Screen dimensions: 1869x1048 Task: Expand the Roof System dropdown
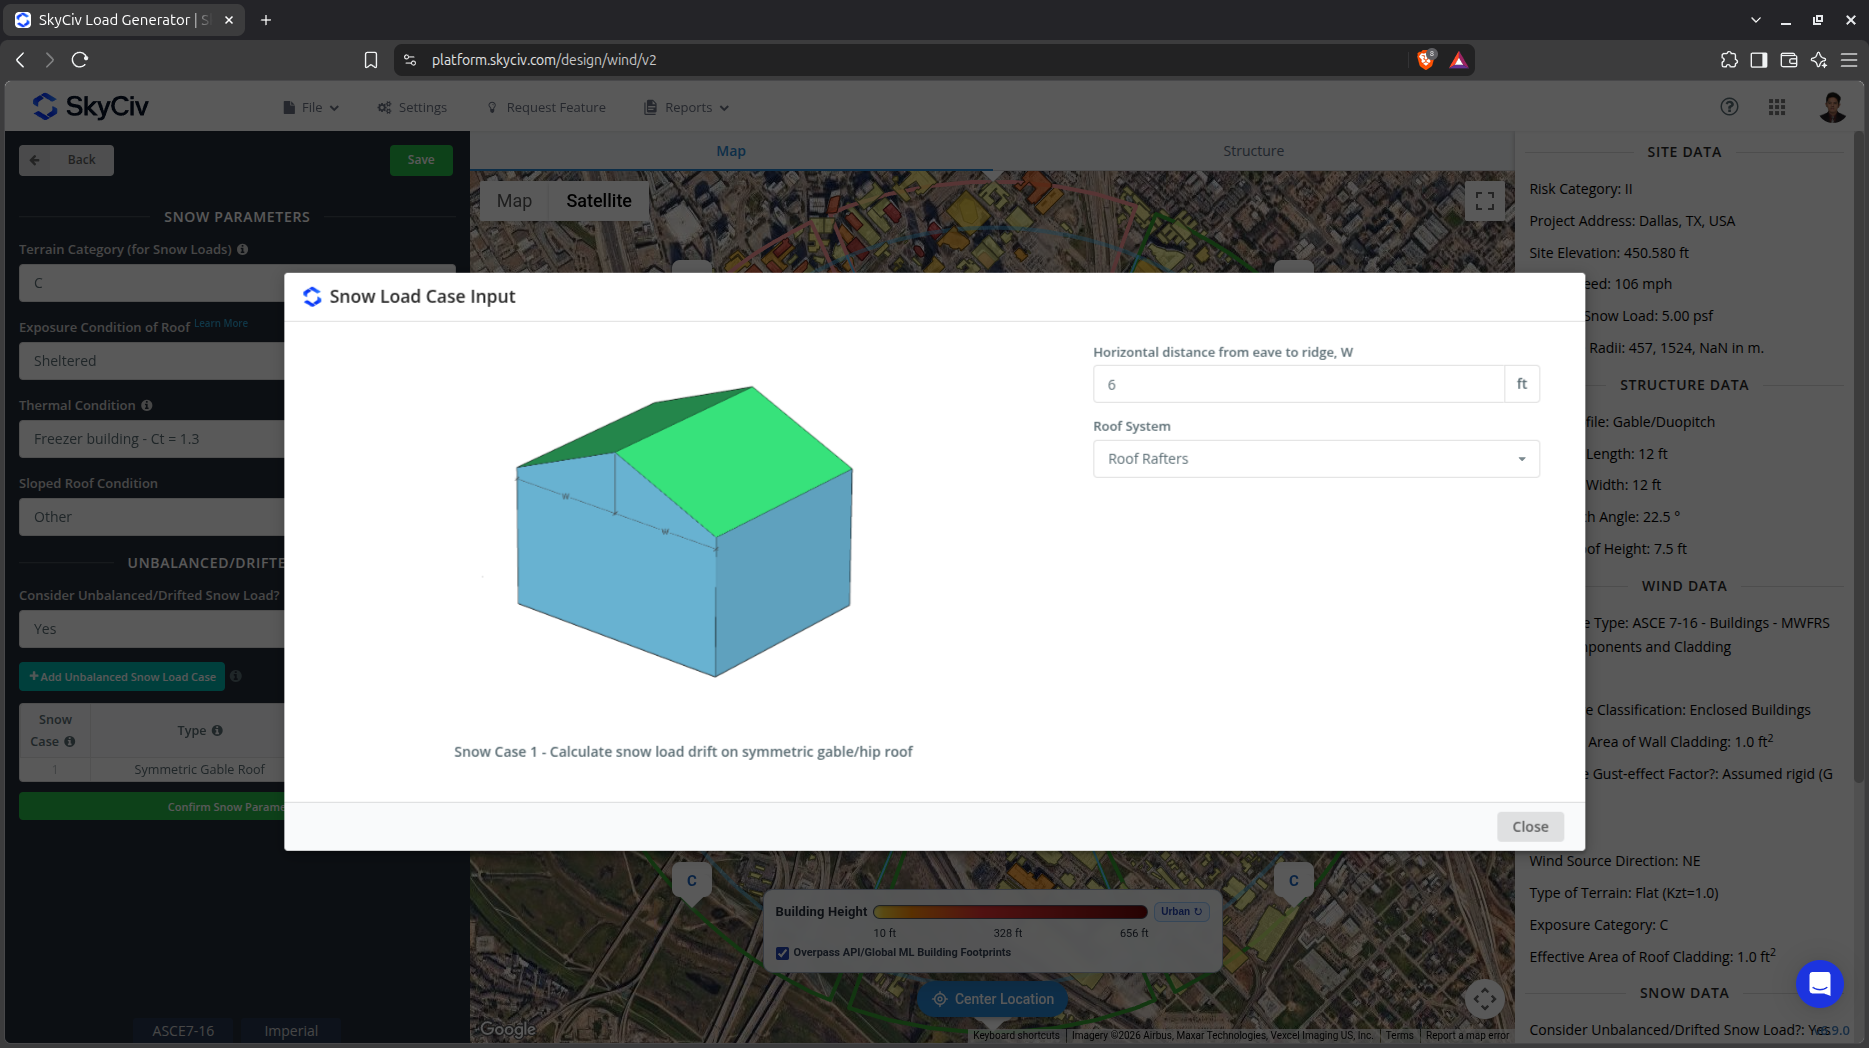coord(1316,459)
